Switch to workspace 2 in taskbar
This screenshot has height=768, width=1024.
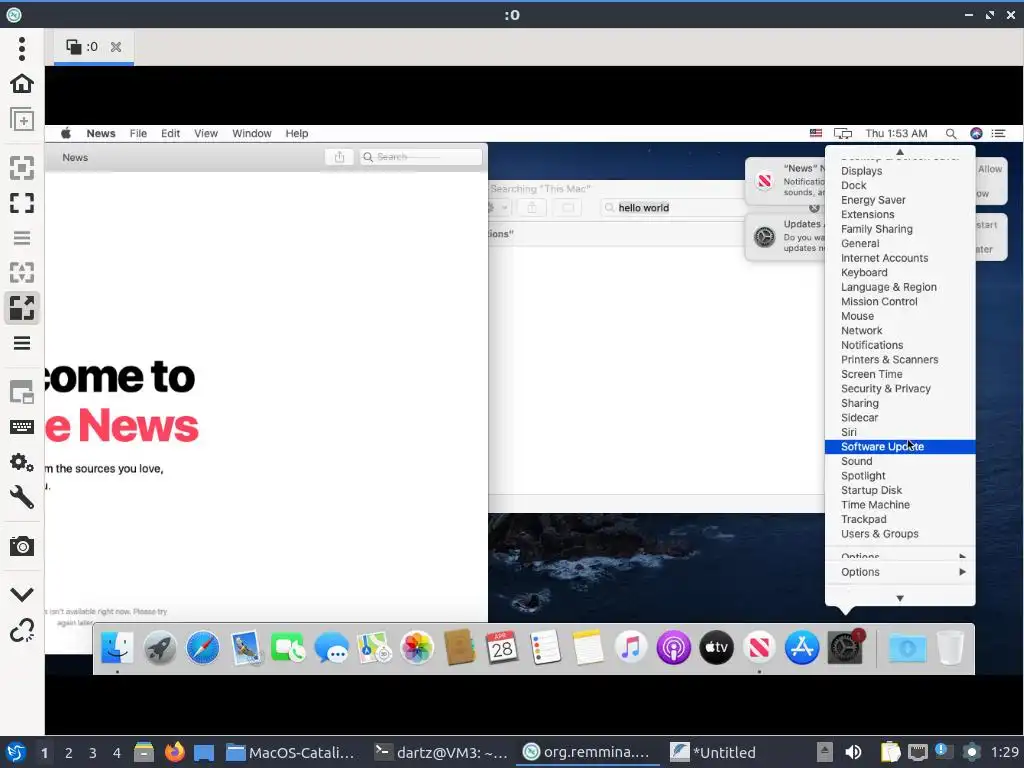(x=69, y=753)
